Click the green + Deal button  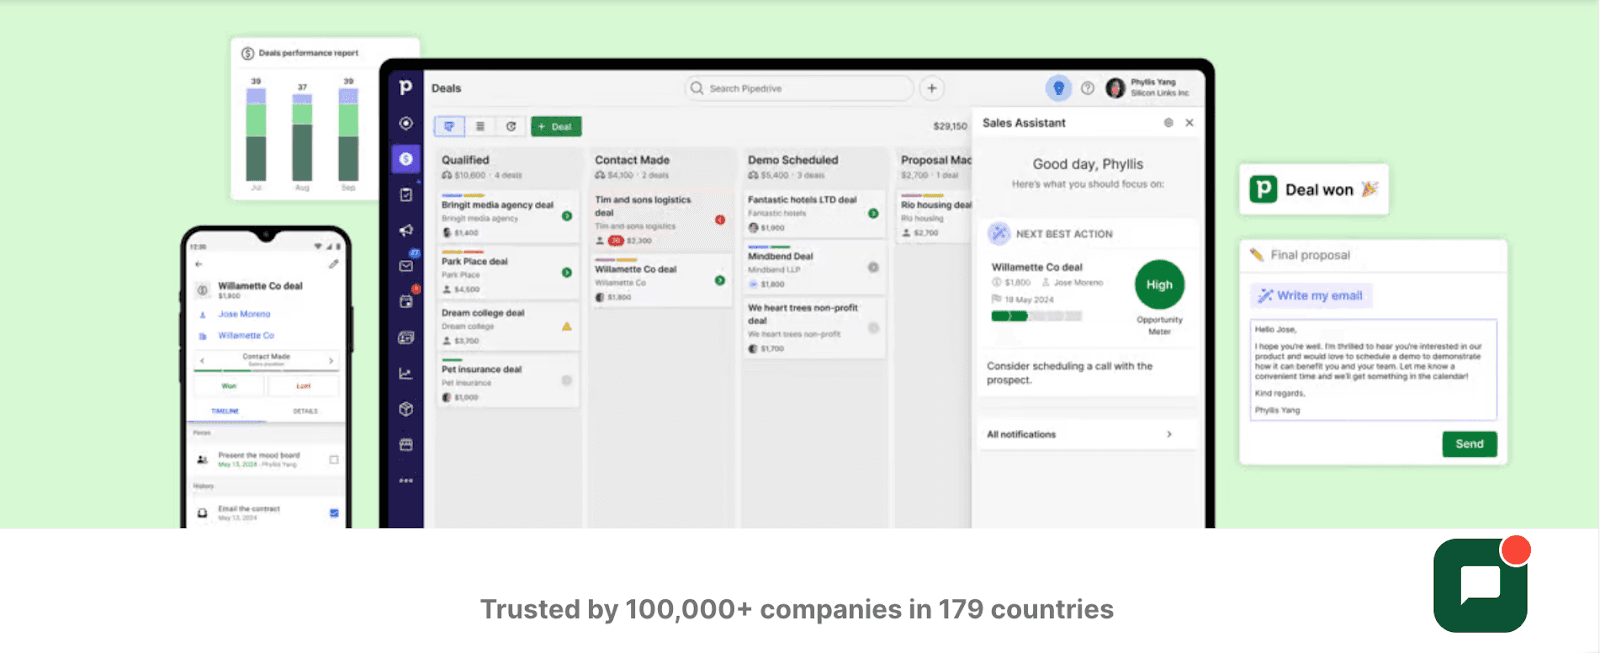click(556, 126)
